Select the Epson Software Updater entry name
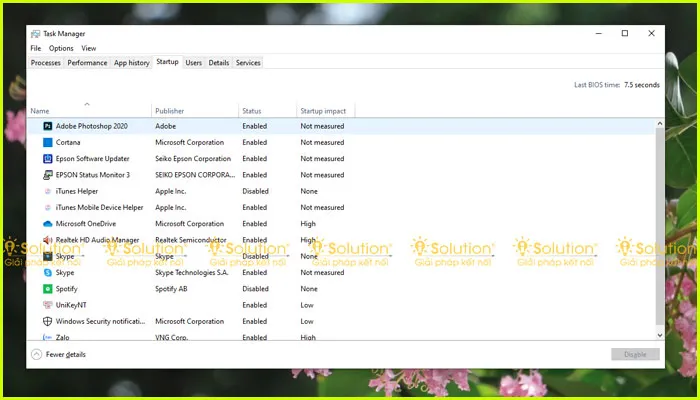Screen dimensions: 700x400 92,158
